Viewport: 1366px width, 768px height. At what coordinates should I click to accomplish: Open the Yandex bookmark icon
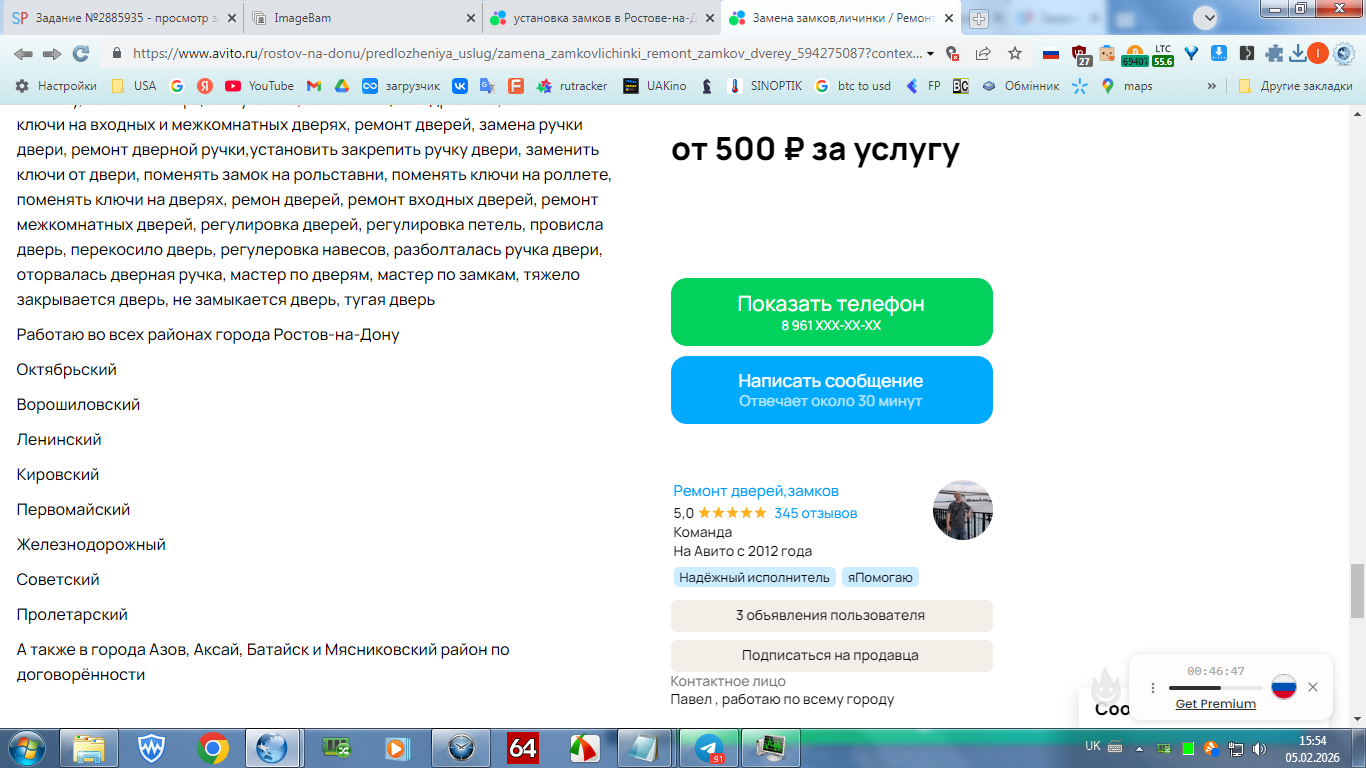[205, 86]
